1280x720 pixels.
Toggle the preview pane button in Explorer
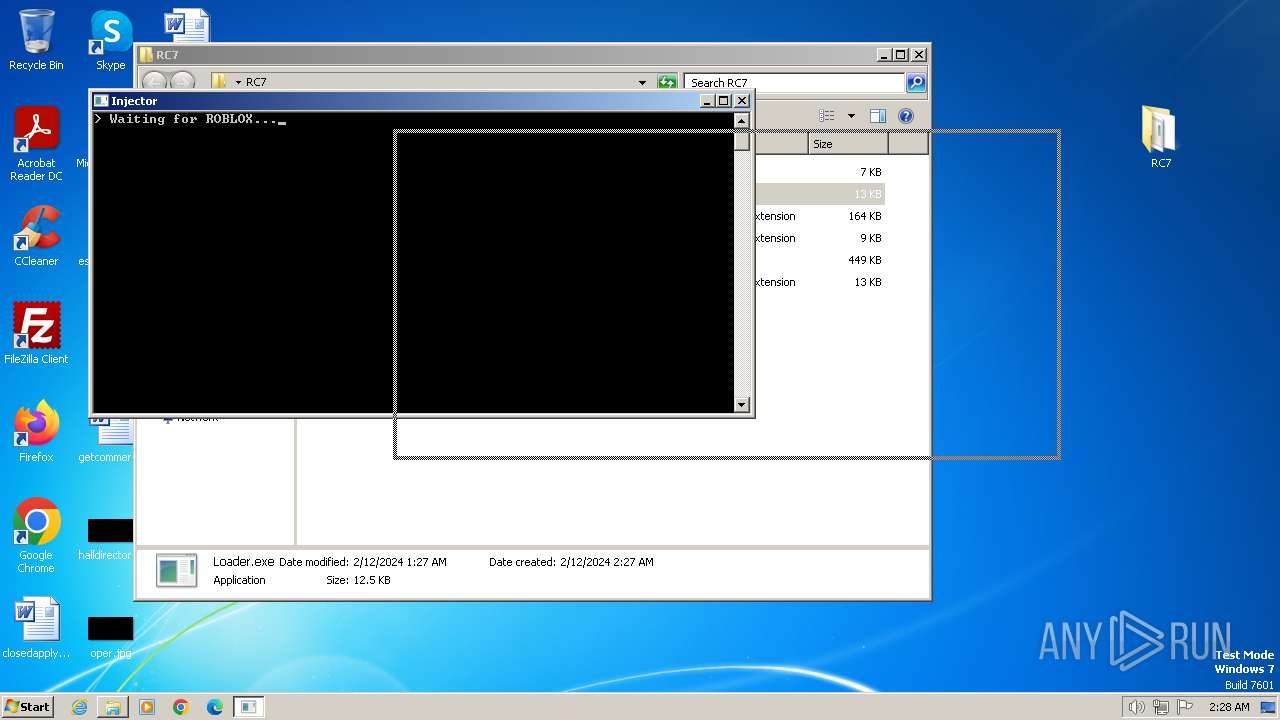tap(877, 116)
